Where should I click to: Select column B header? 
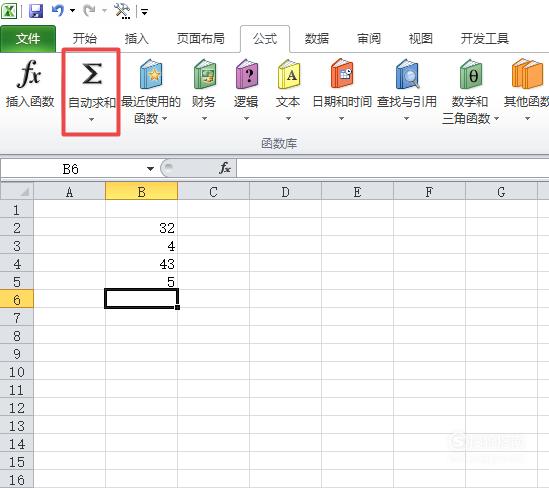pyautogui.click(x=141, y=191)
